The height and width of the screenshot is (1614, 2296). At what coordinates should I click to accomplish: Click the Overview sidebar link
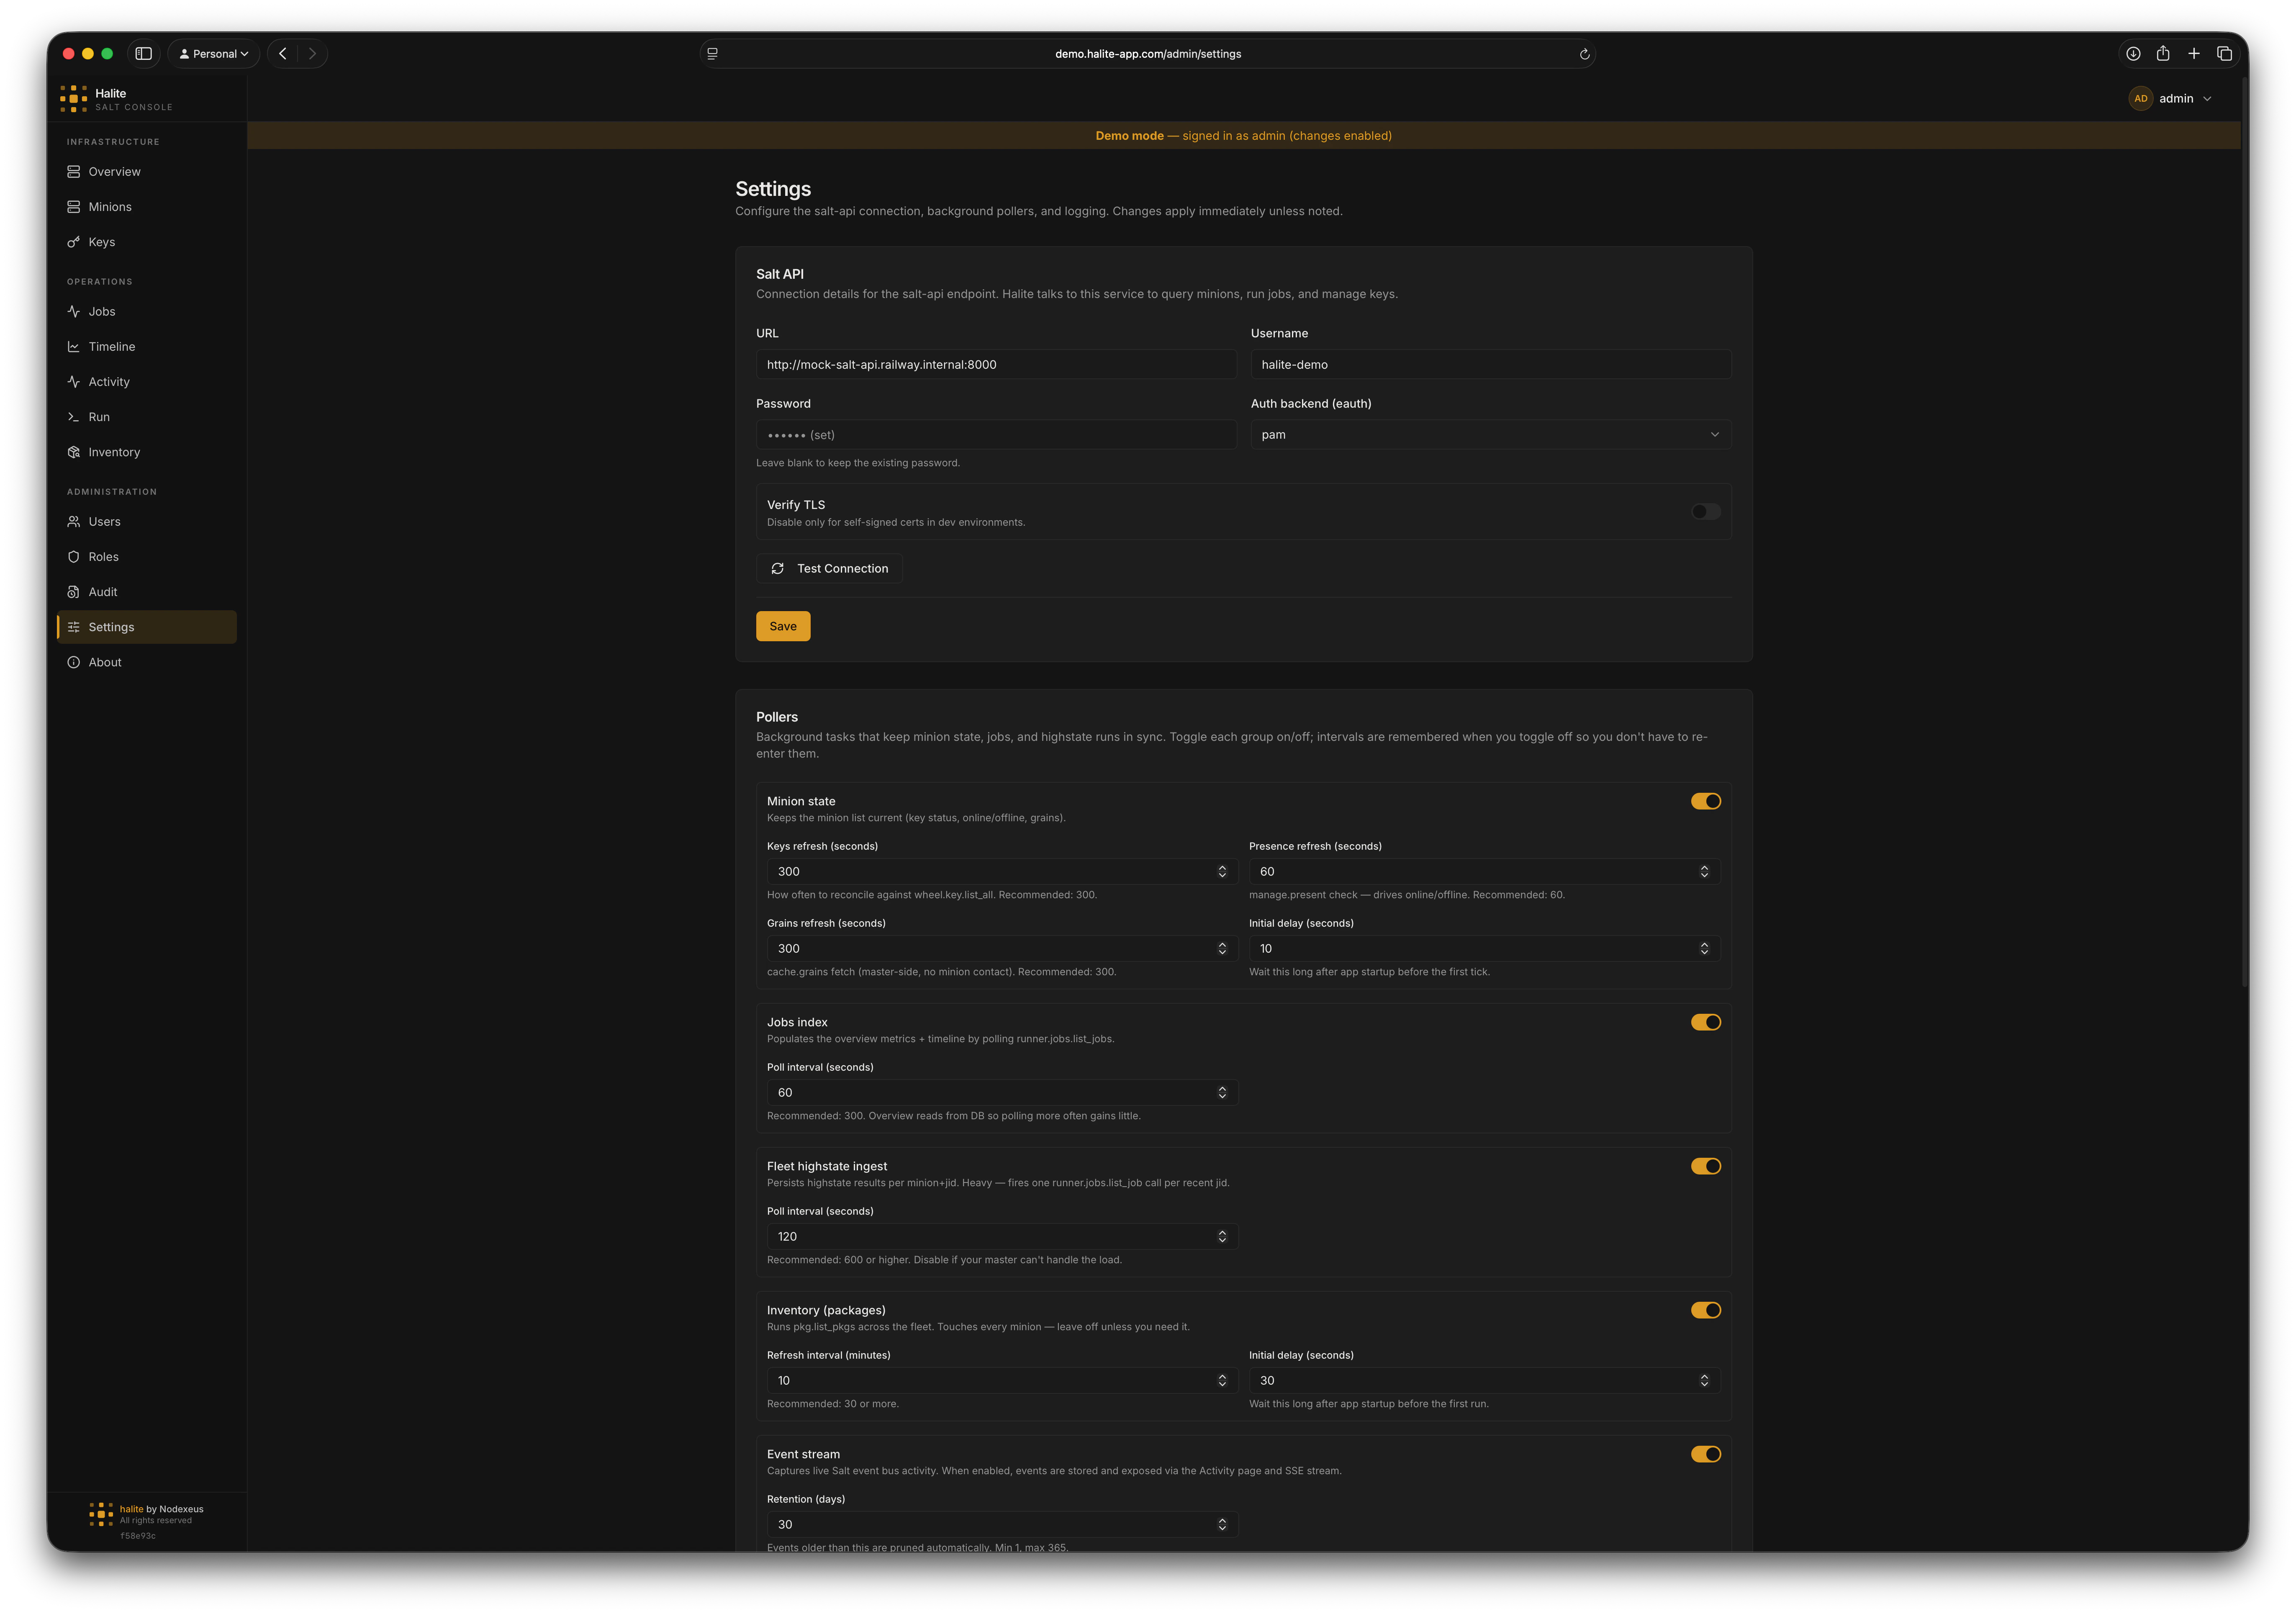coord(147,172)
